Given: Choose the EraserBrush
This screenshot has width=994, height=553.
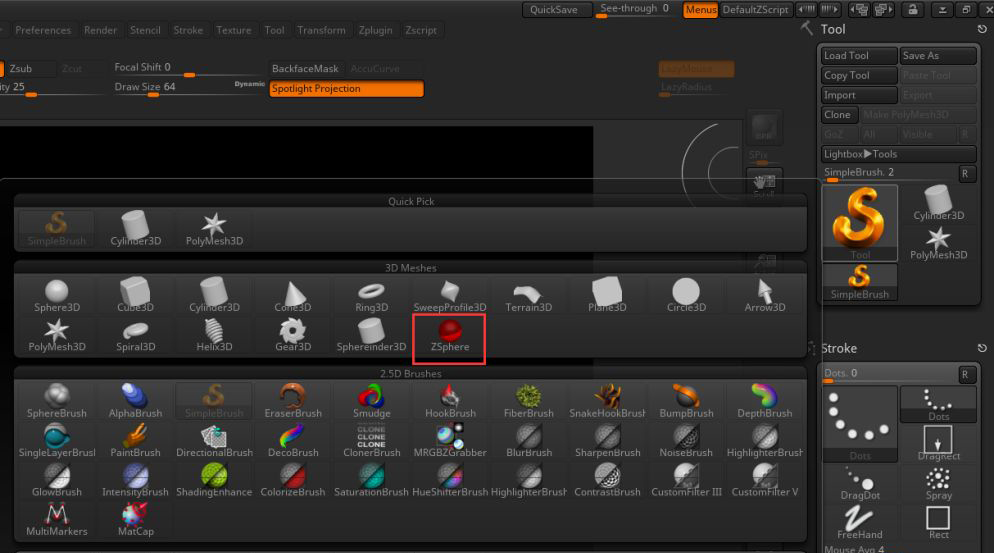Looking at the screenshot, I should [293, 402].
